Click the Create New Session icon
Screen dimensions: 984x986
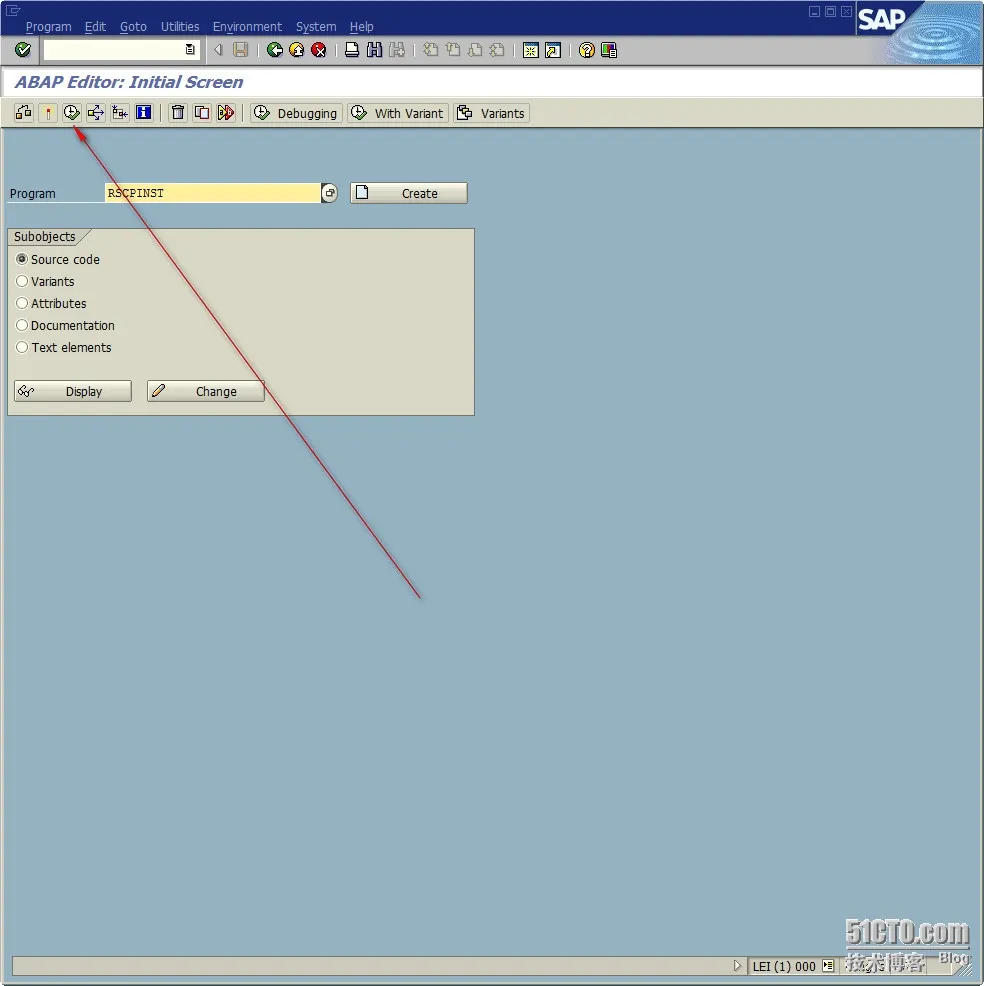[x=531, y=50]
